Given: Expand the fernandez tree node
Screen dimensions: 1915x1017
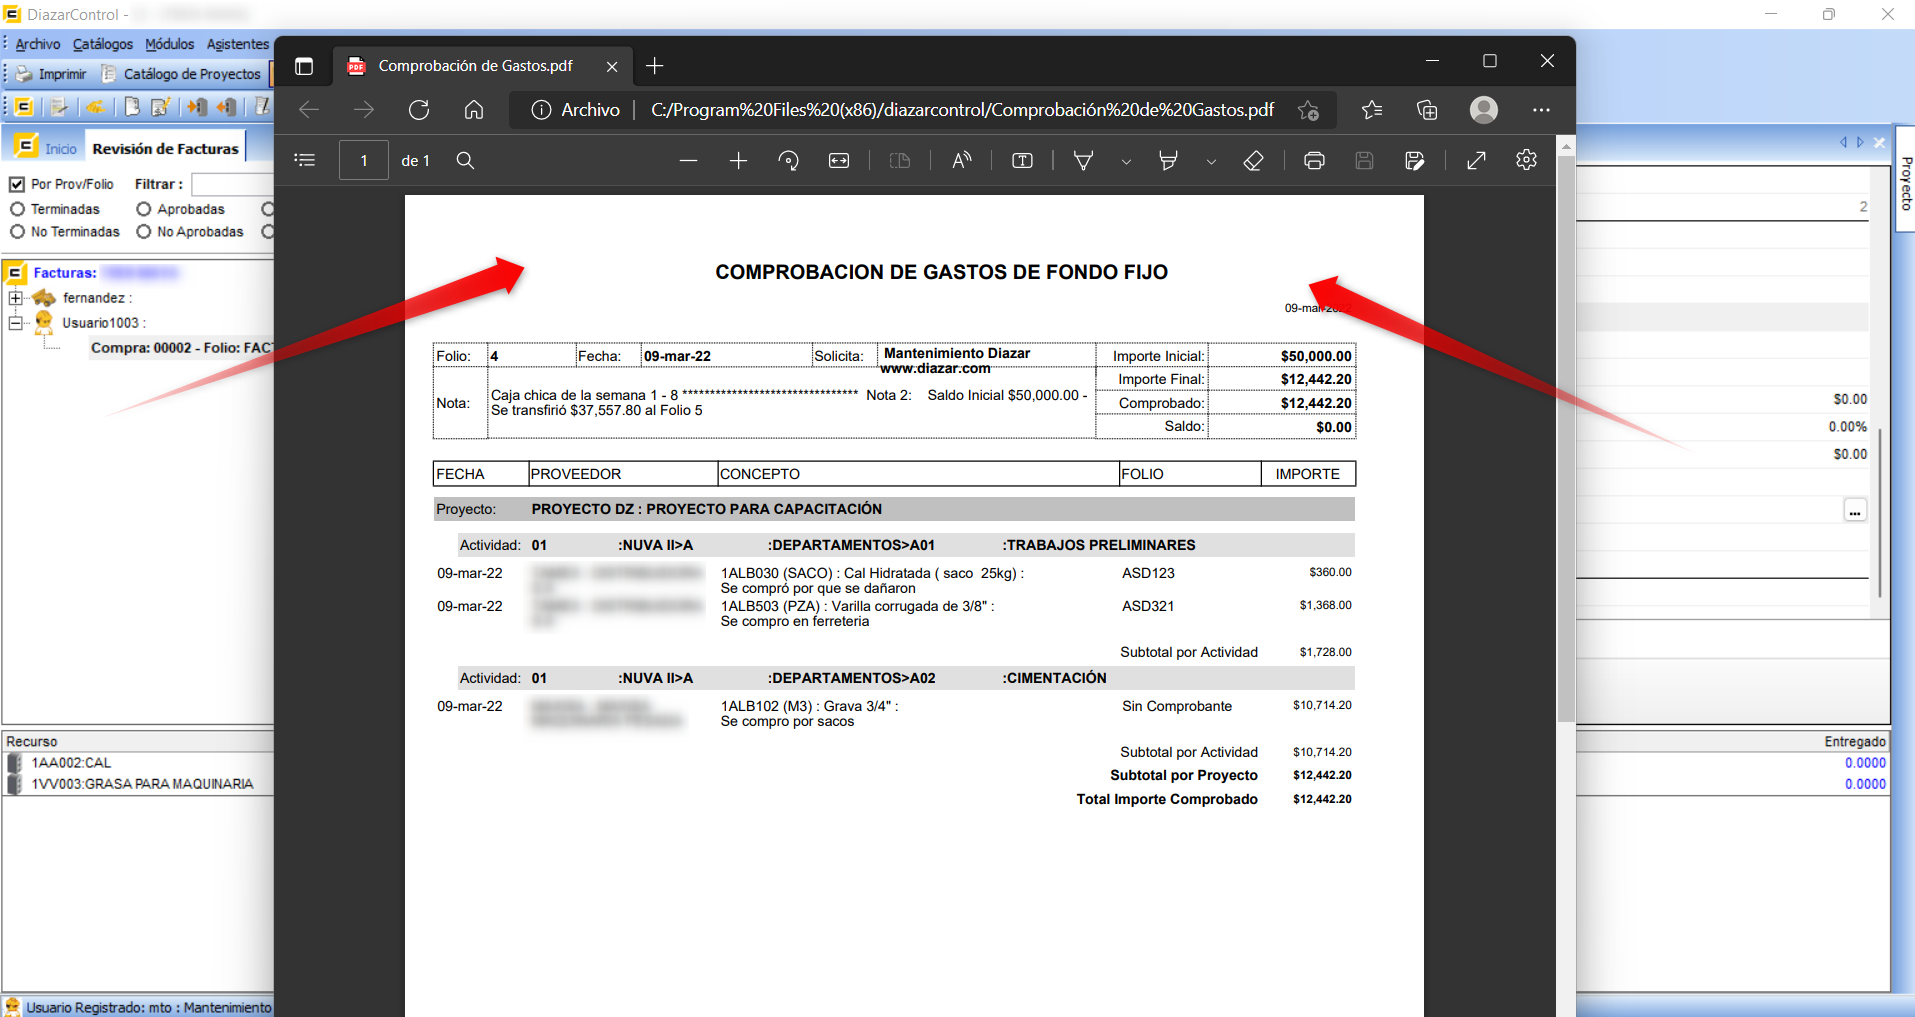Looking at the screenshot, I should pos(15,298).
